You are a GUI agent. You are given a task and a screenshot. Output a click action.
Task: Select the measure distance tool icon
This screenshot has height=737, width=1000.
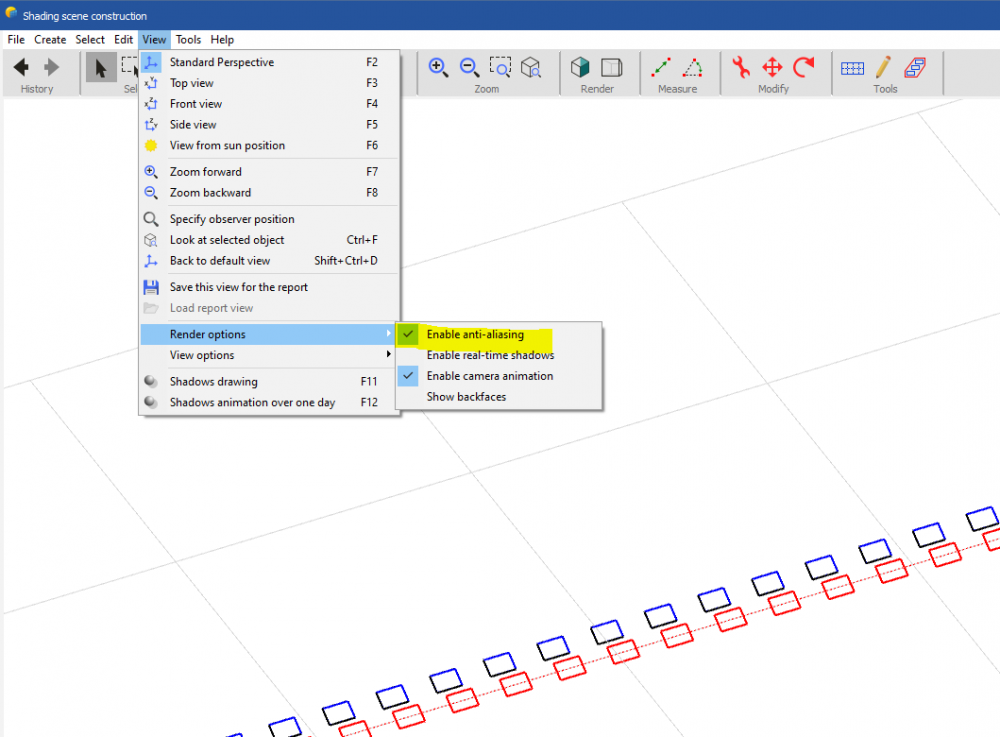(661, 67)
